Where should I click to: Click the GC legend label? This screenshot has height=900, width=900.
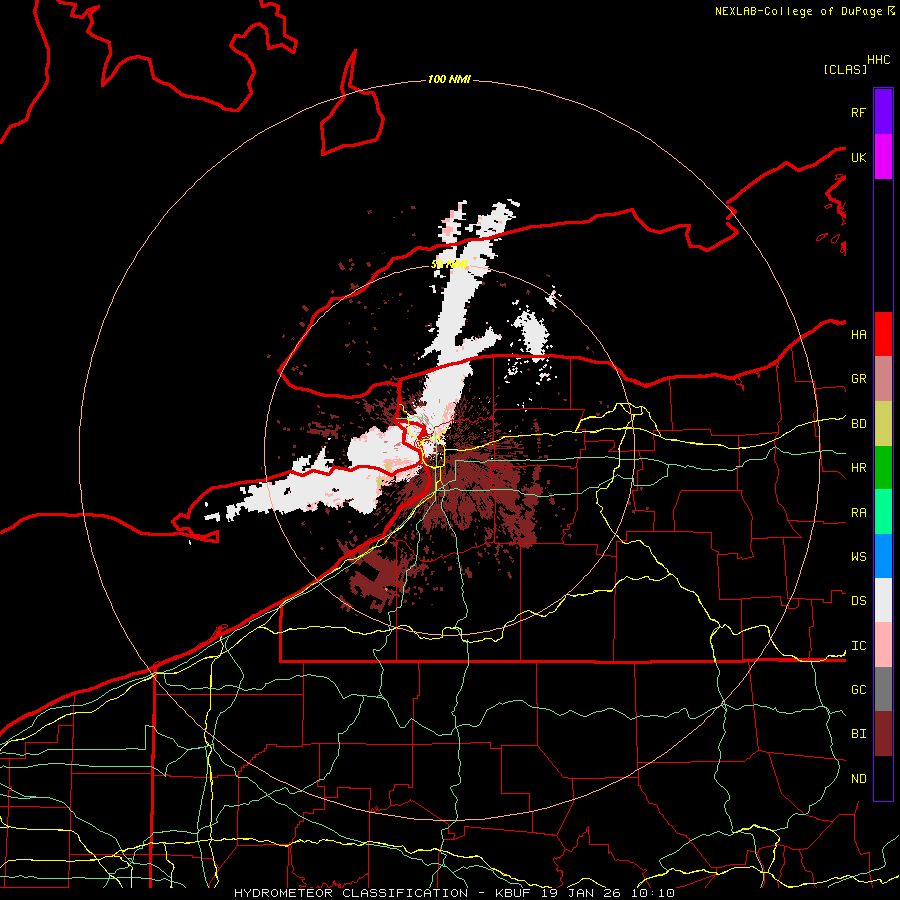(858, 690)
